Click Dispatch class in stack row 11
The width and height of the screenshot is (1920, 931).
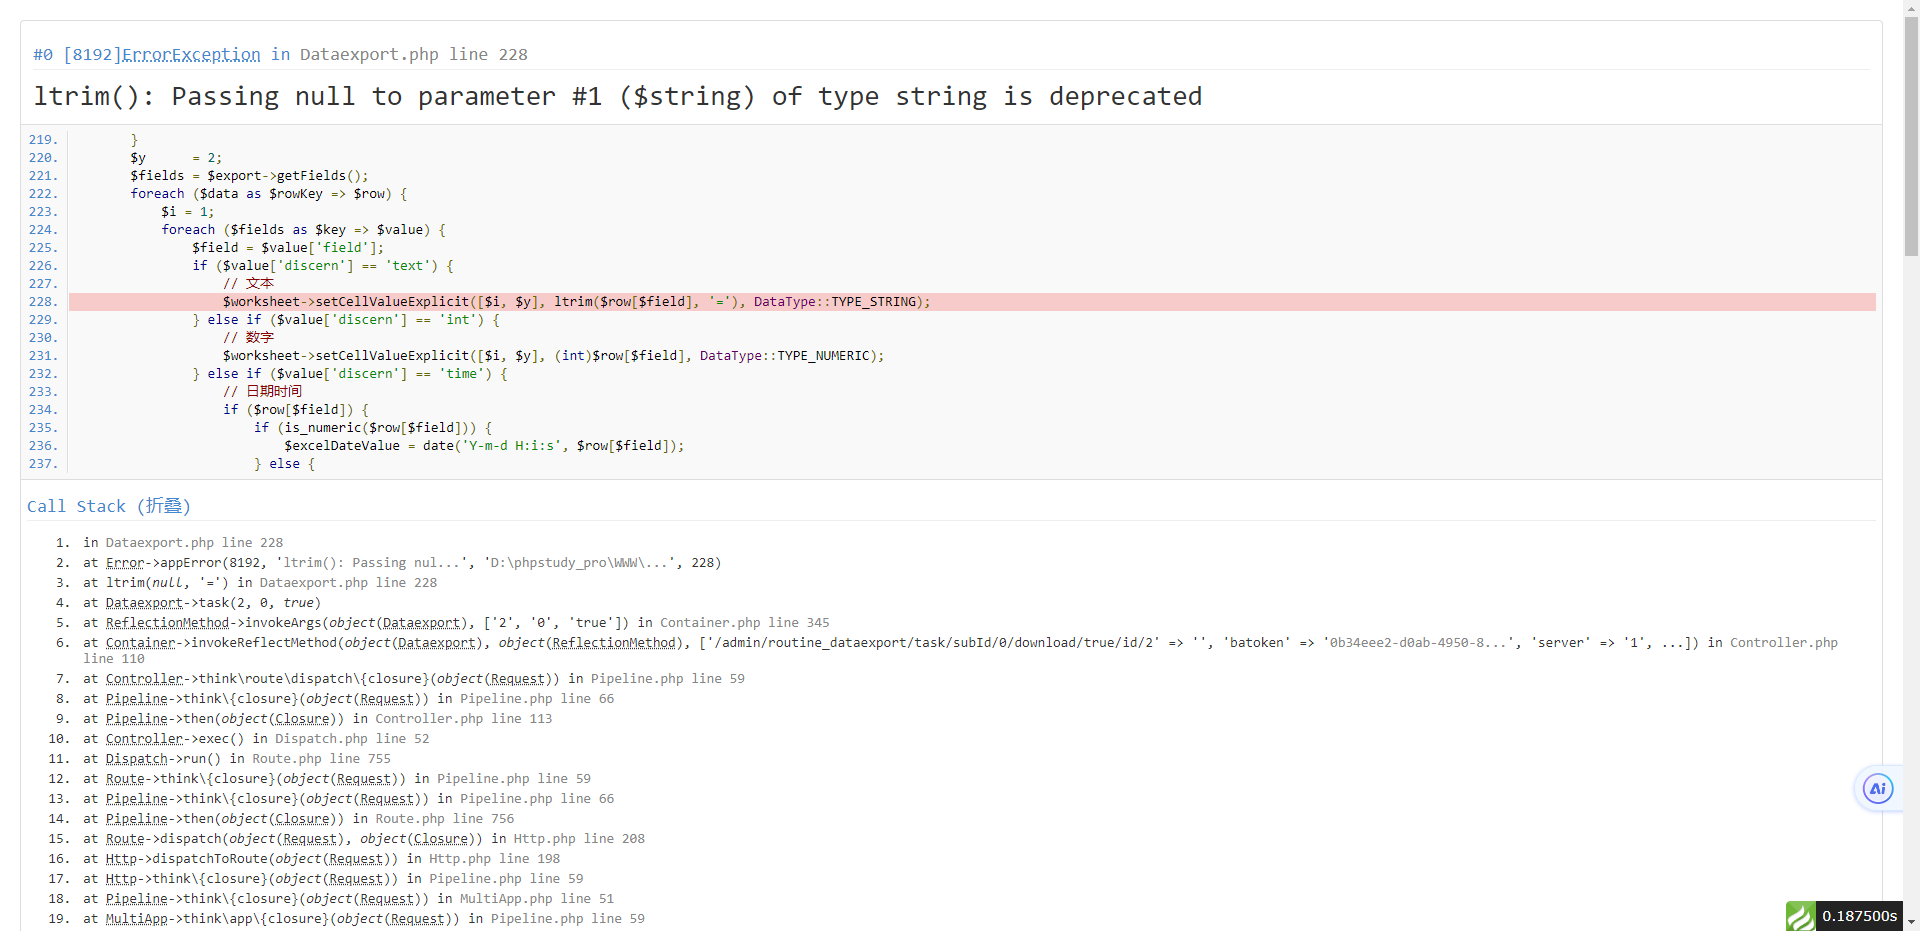[136, 759]
